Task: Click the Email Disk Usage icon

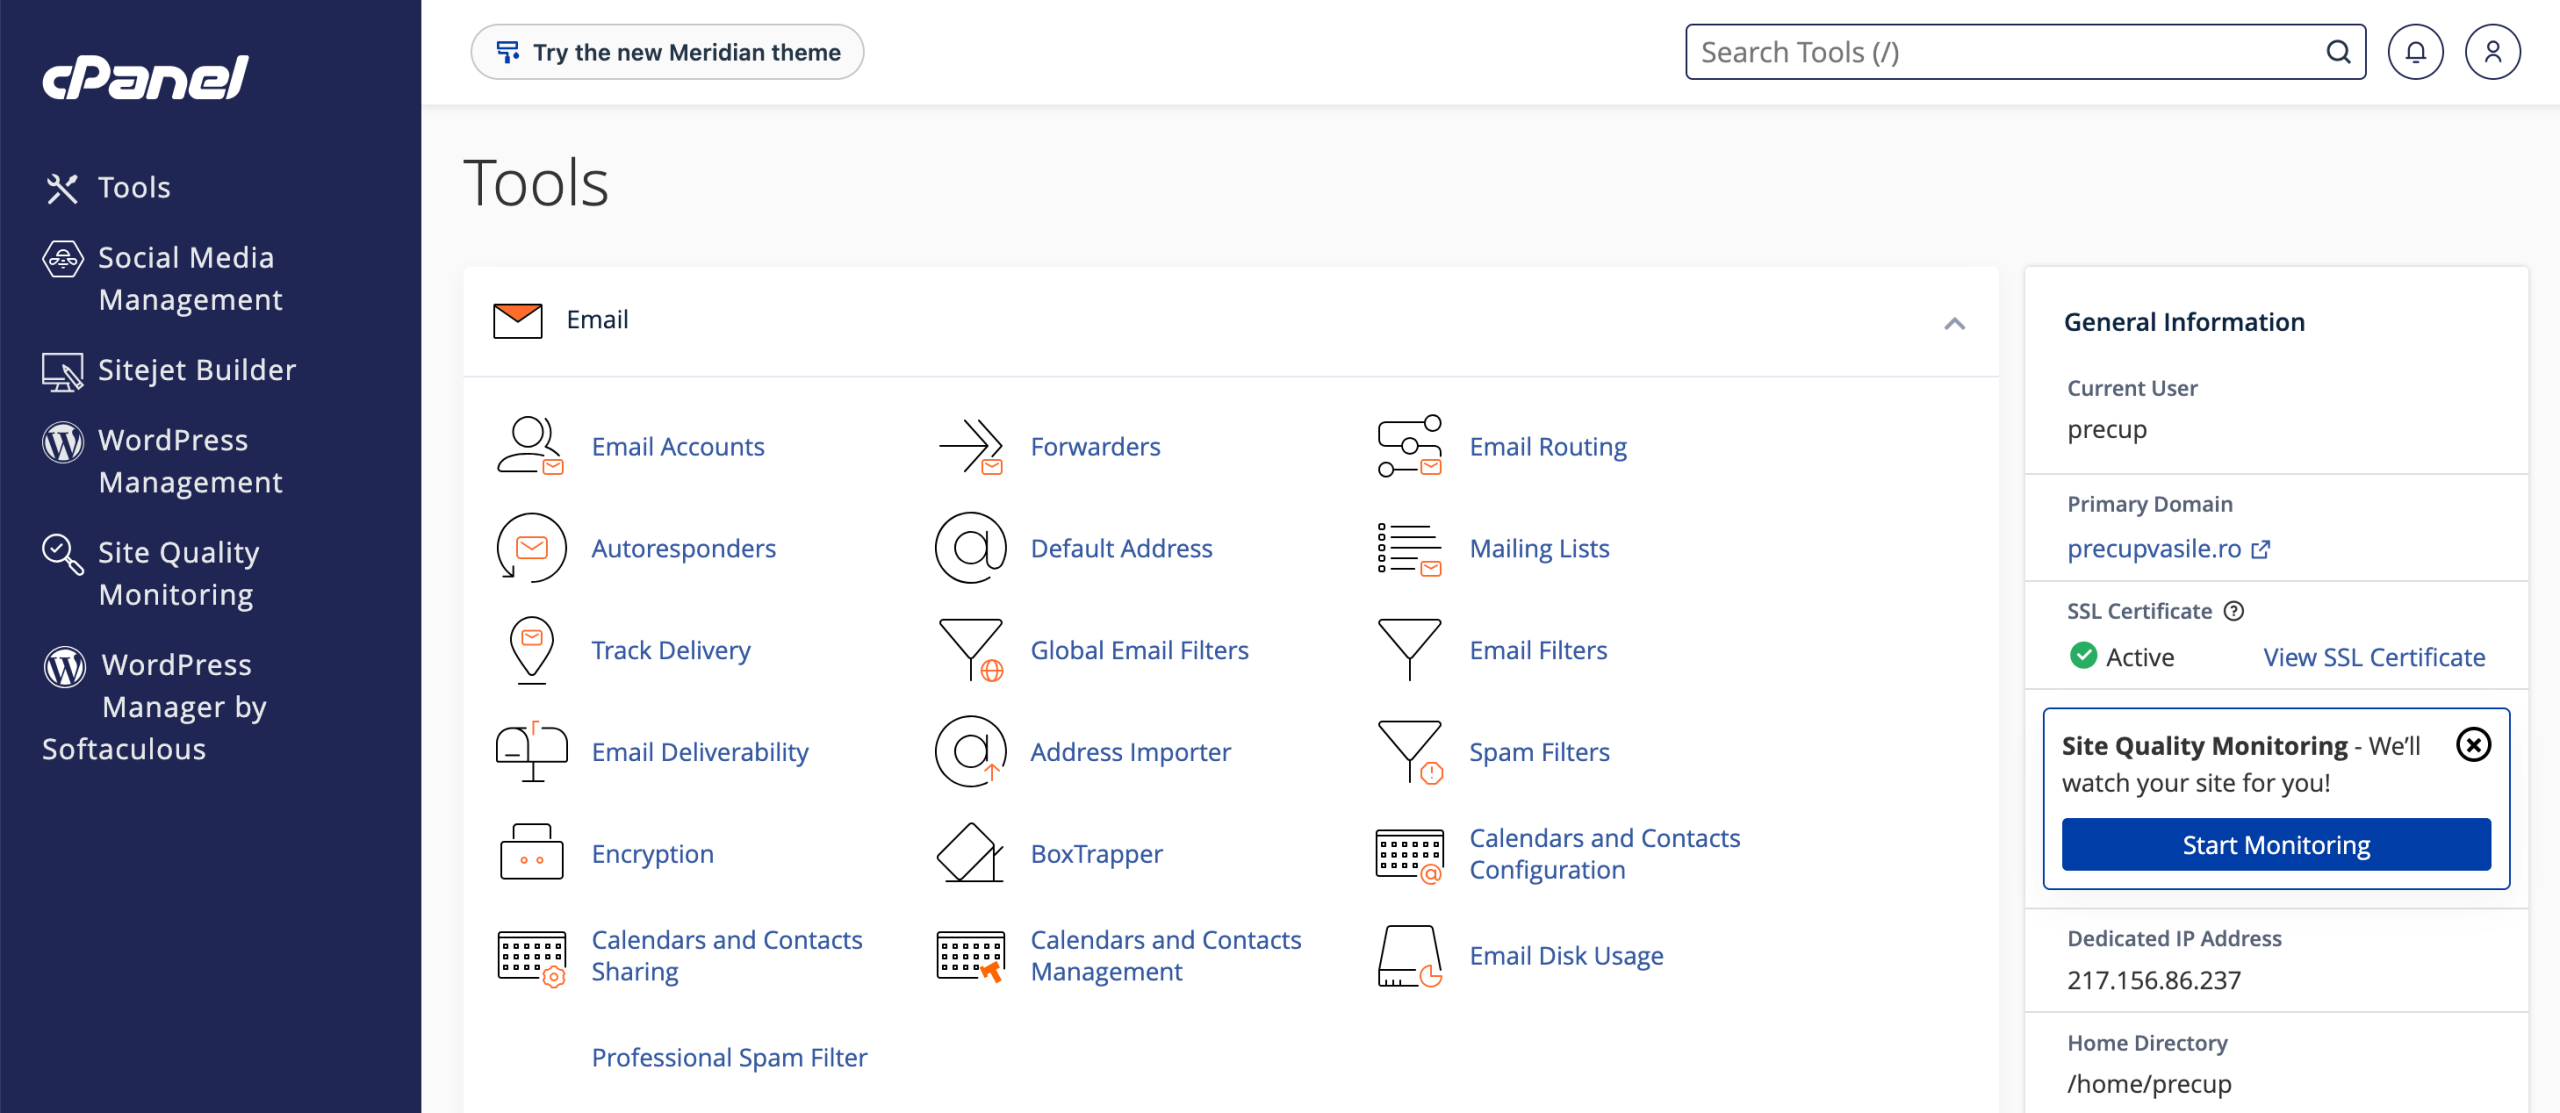Action: [x=1409, y=956]
